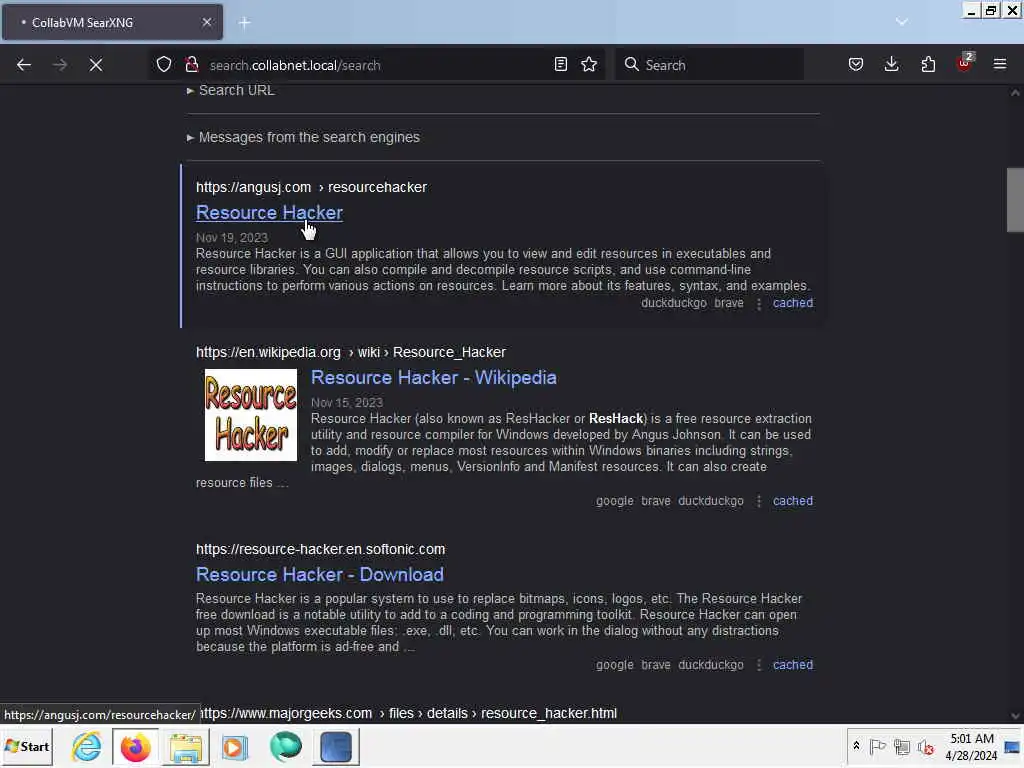Open the Firefox hamburger menu

click(x=1000, y=65)
